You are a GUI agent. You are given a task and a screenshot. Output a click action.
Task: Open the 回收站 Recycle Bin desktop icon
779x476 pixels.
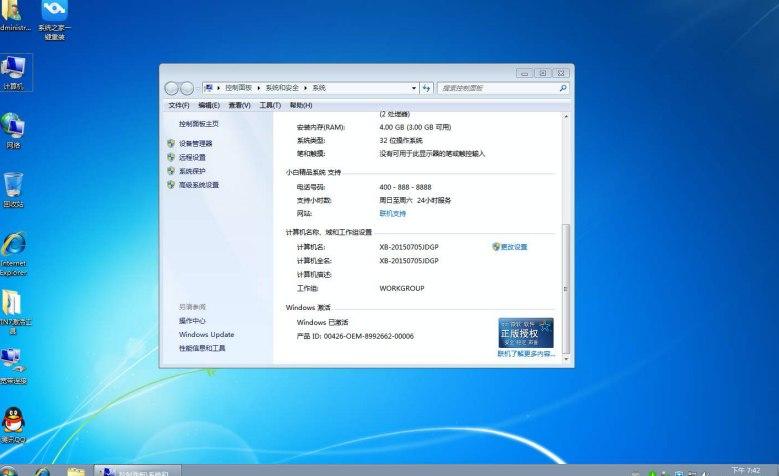coord(14,186)
